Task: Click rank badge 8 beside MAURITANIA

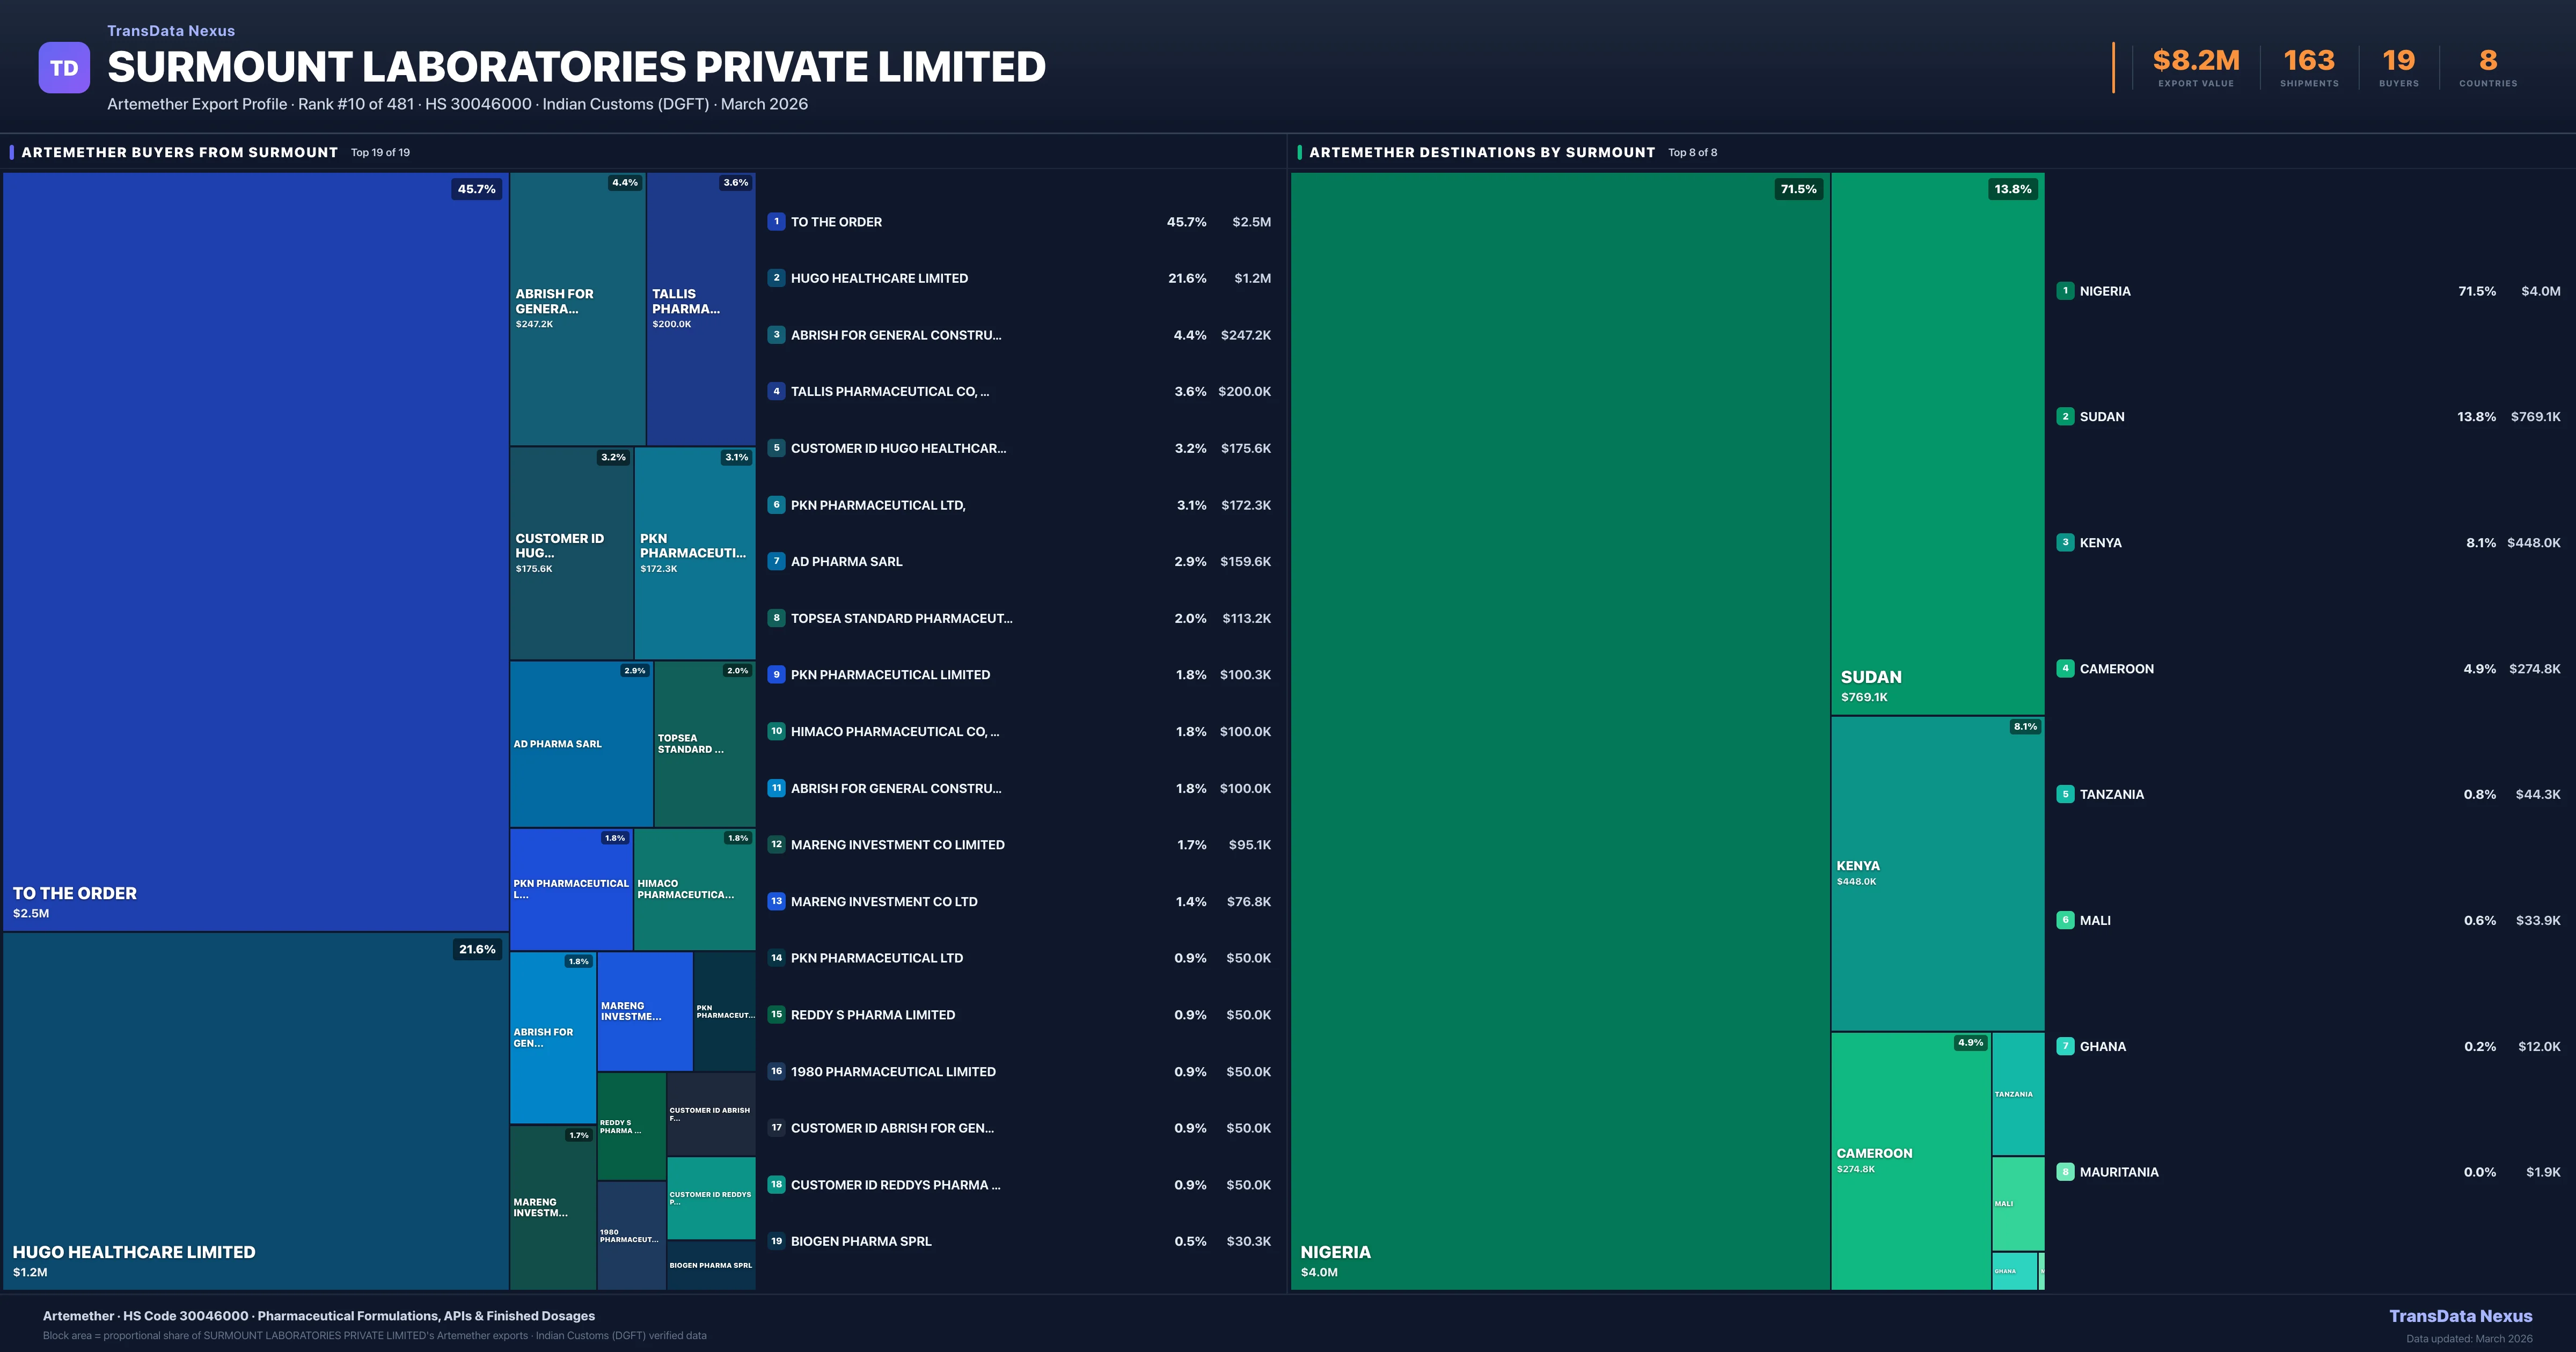Action: click(x=2065, y=1172)
